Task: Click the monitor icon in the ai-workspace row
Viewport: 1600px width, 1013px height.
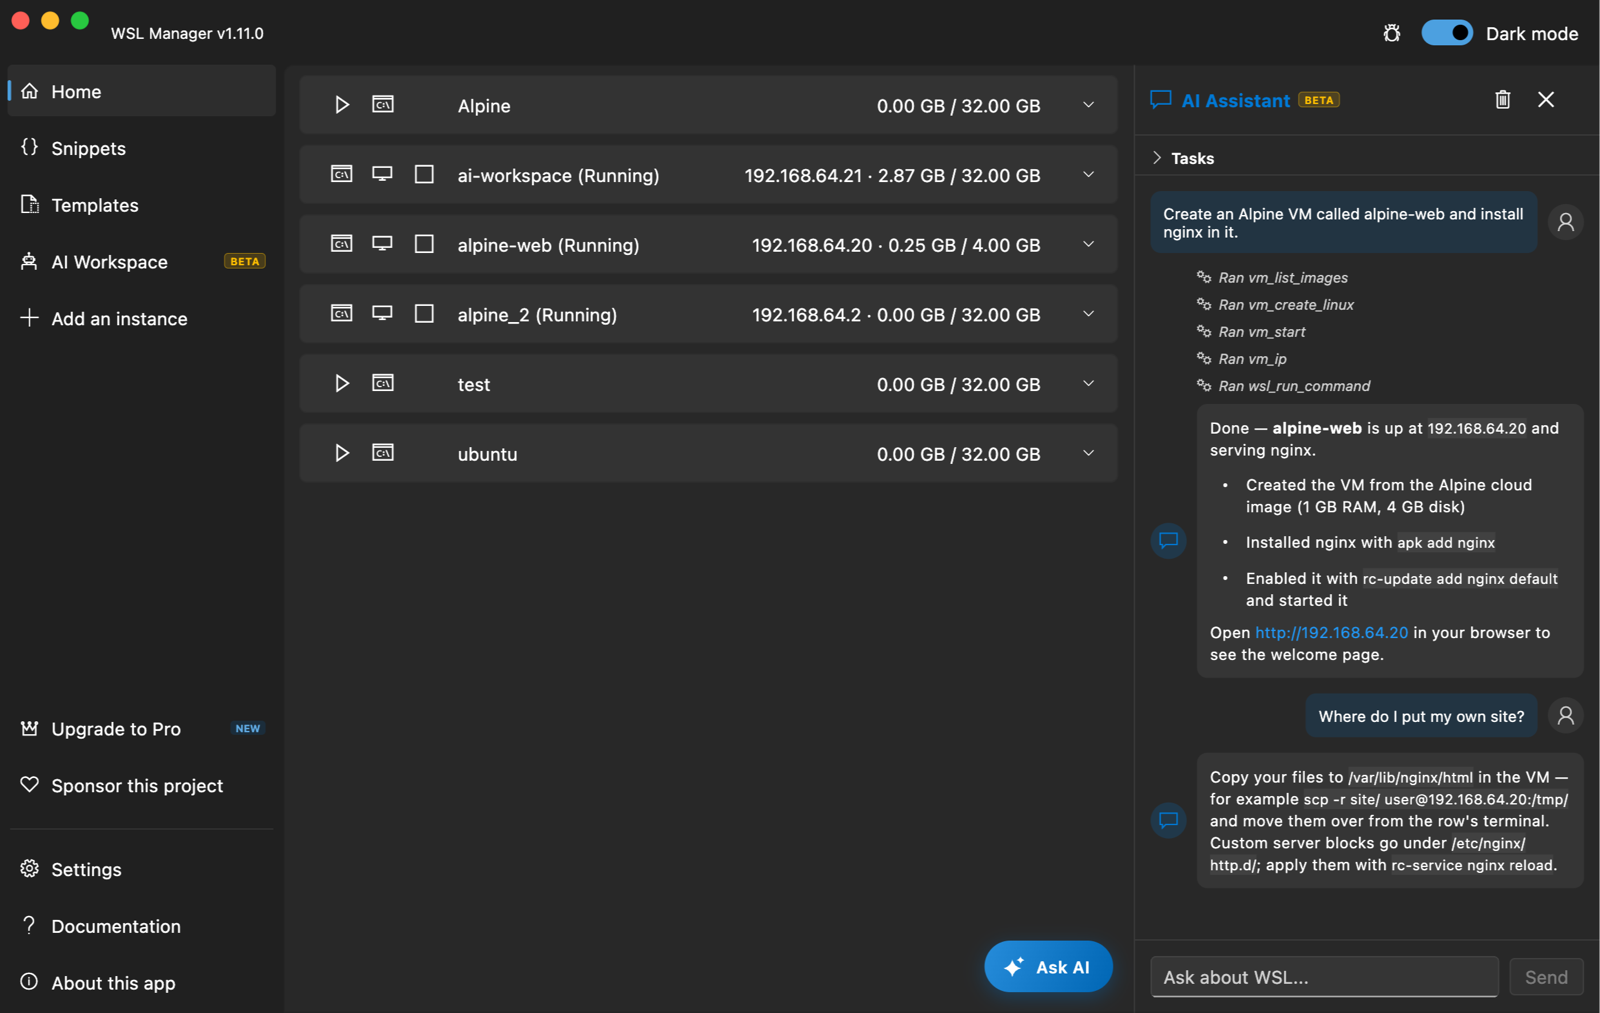Action: point(382,174)
